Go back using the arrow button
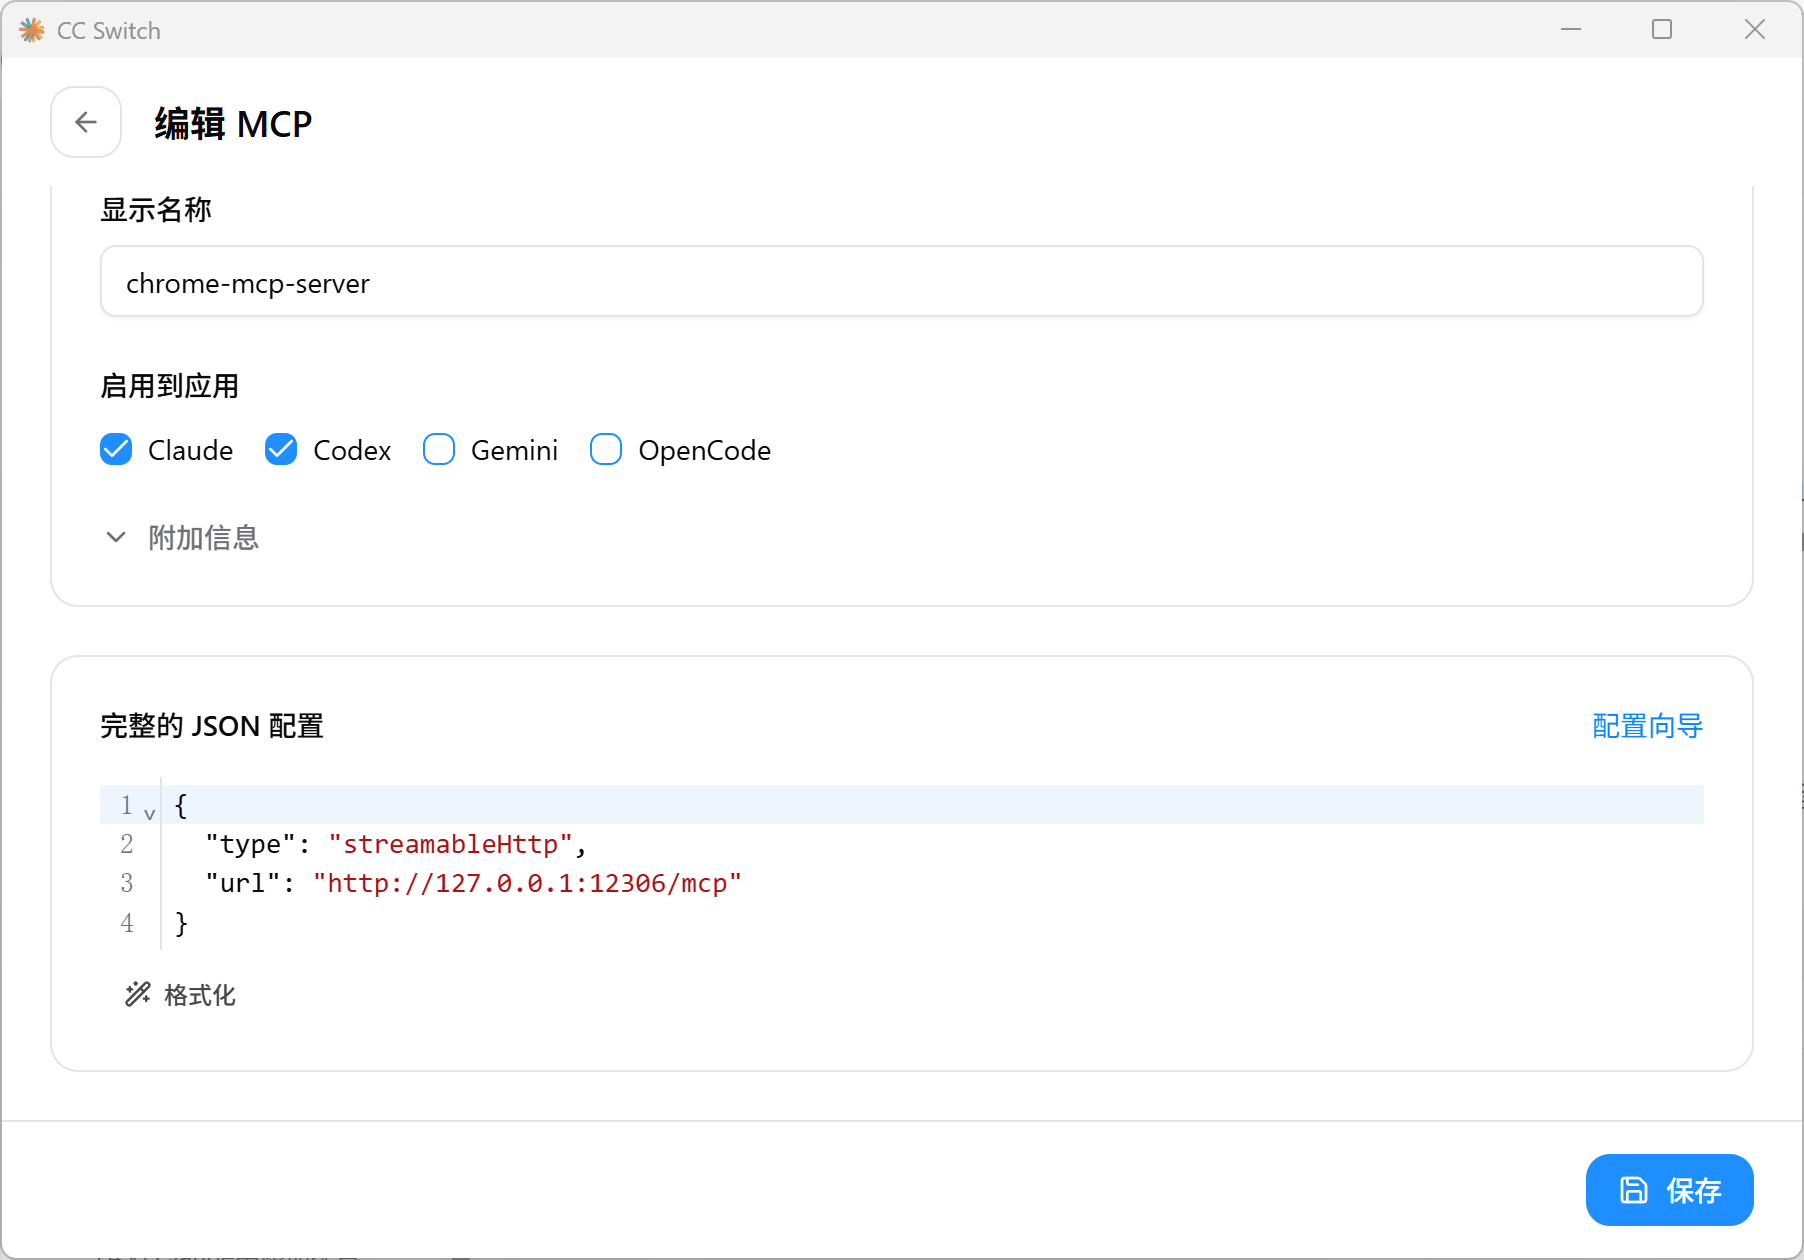The width and height of the screenshot is (1804, 1260). pyautogui.click(x=86, y=122)
